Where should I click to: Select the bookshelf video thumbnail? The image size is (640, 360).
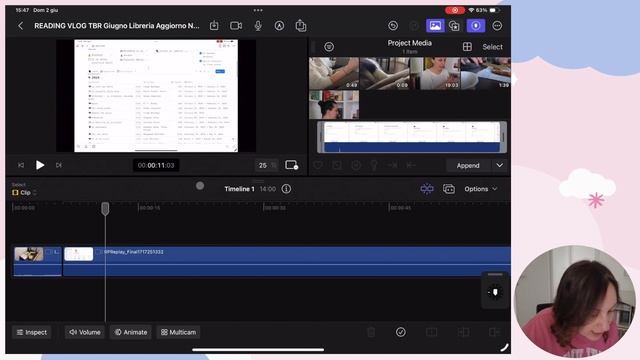pos(334,105)
